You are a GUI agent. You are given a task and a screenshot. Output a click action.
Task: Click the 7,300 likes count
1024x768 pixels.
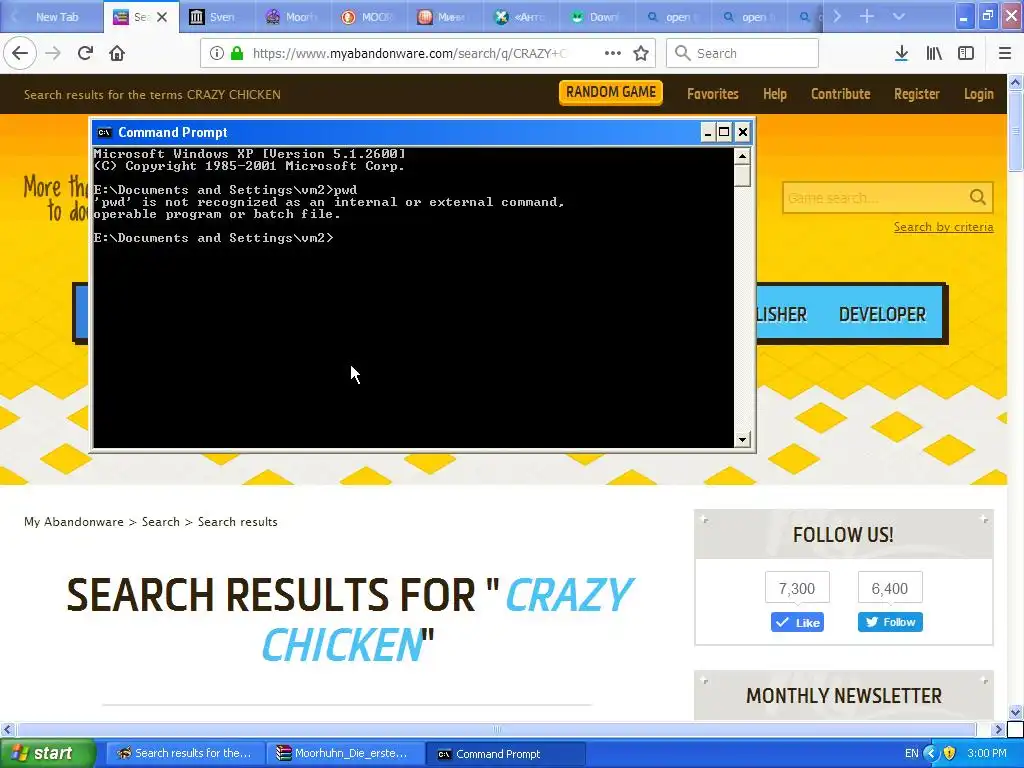pyautogui.click(x=797, y=588)
